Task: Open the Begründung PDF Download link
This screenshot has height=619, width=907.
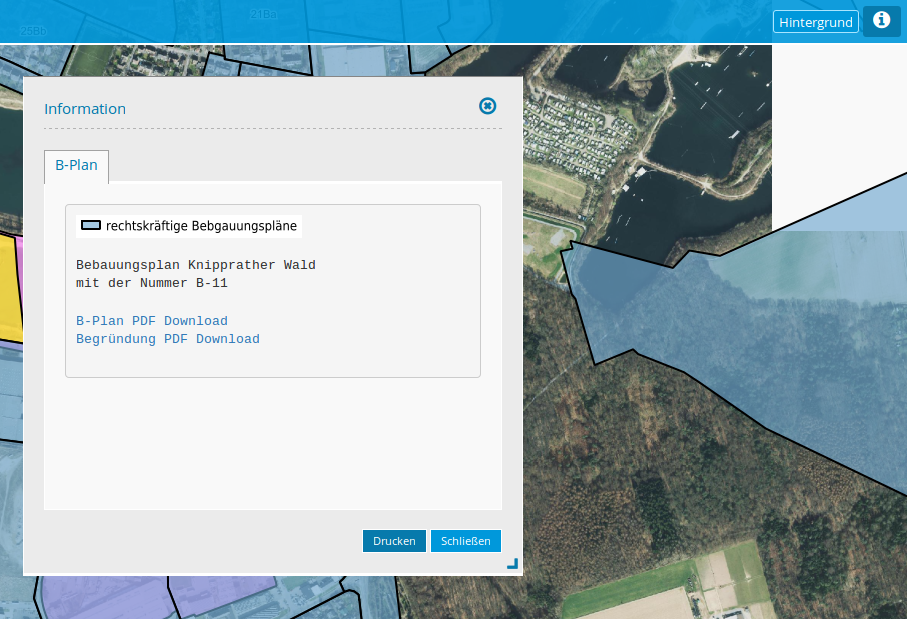Action: [x=168, y=339]
